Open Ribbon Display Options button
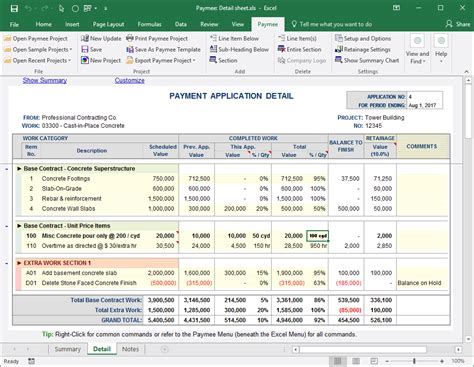 click(x=396, y=8)
